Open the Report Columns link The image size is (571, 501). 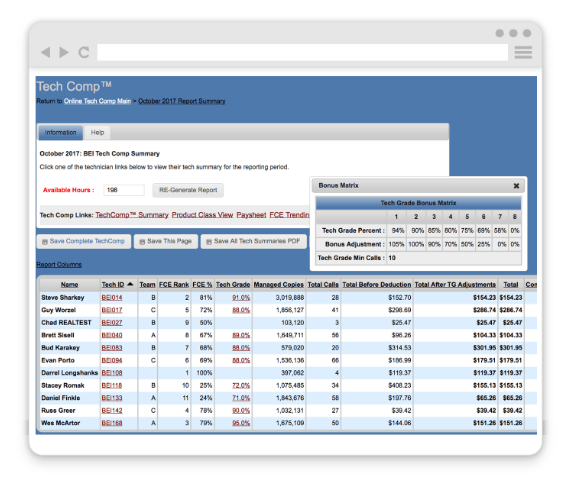tap(59, 265)
